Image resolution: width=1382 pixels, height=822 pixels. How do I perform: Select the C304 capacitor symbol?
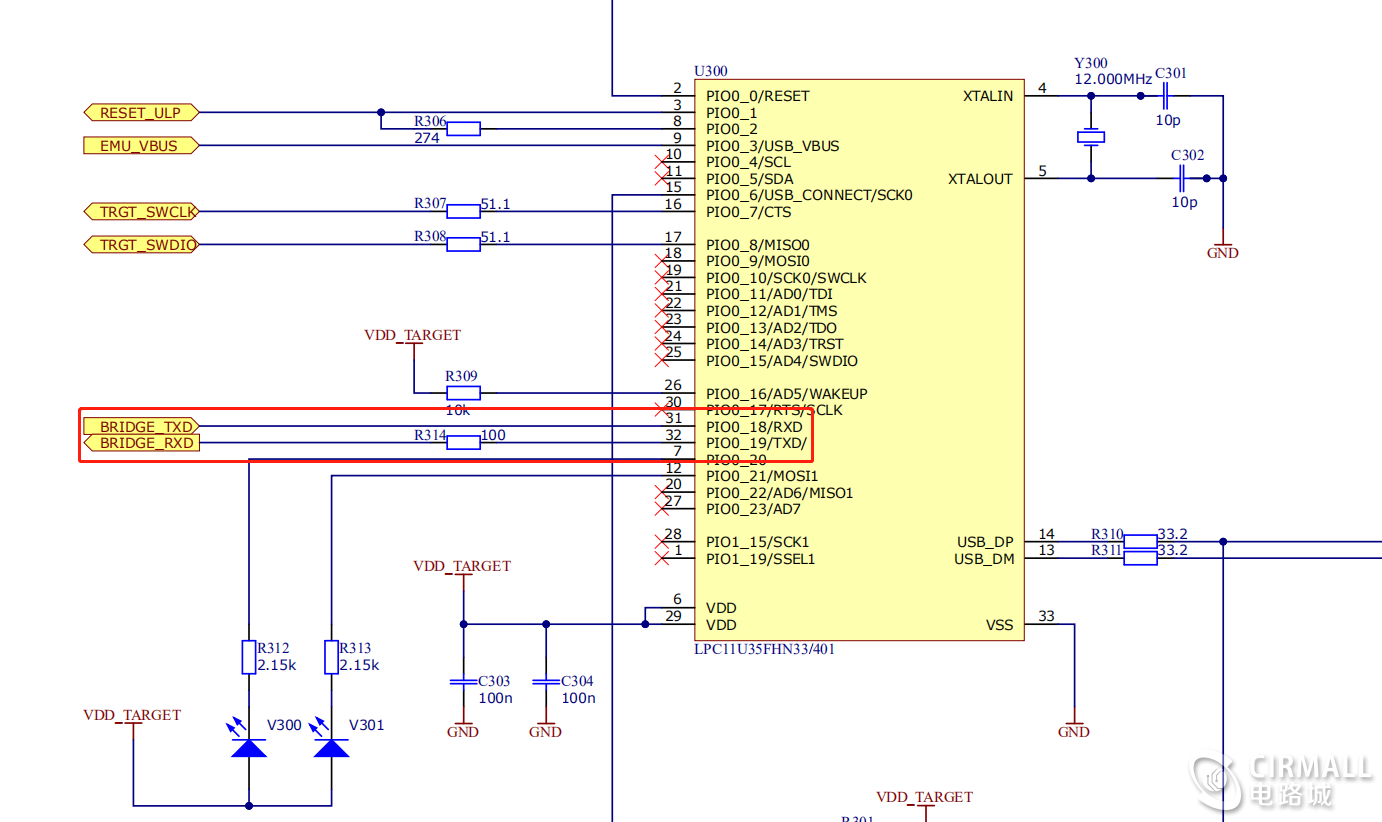pyautogui.click(x=545, y=681)
